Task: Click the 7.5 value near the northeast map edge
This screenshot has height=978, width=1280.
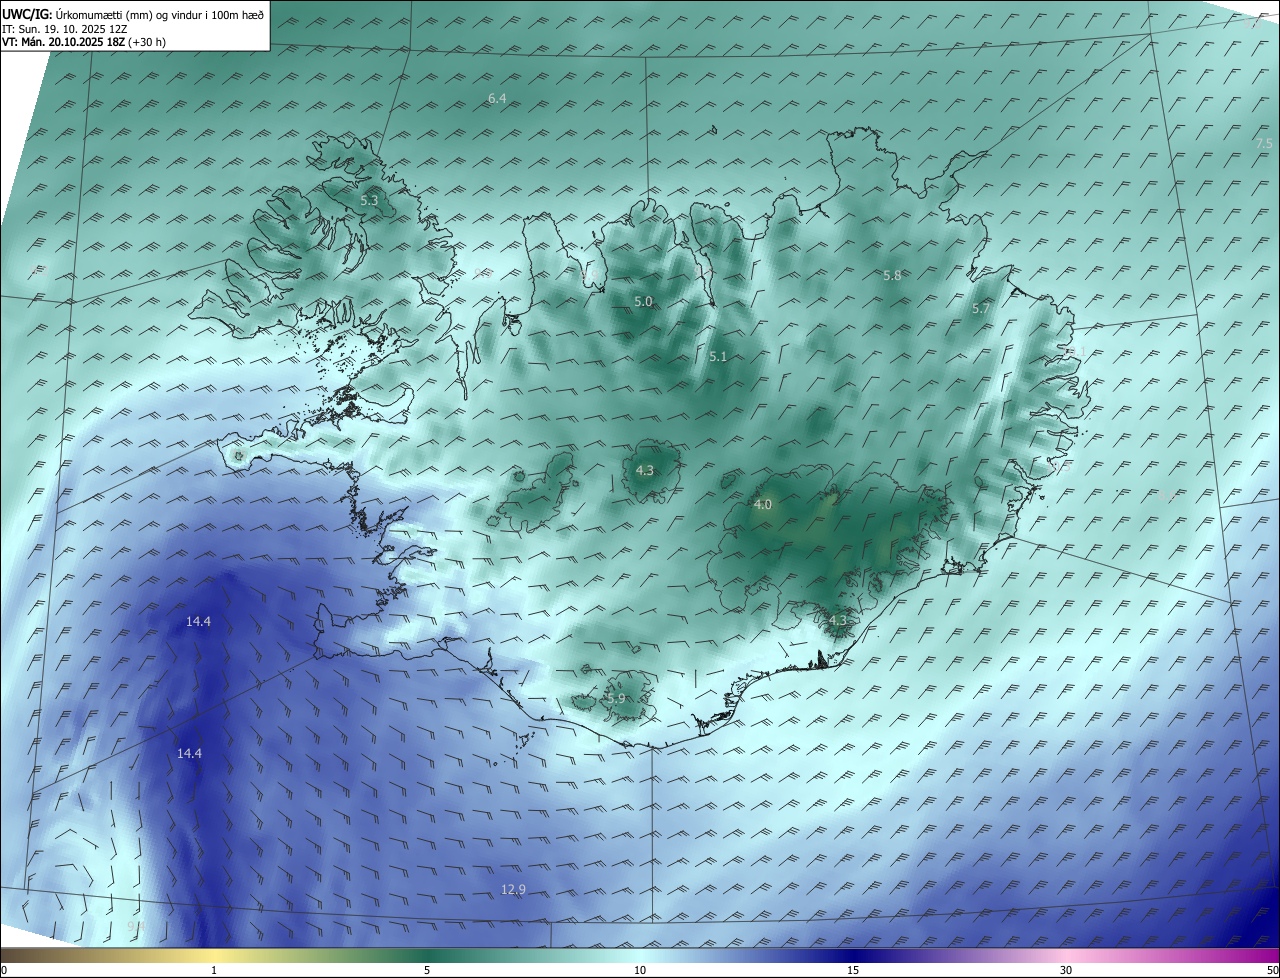Action: (x=1264, y=144)
